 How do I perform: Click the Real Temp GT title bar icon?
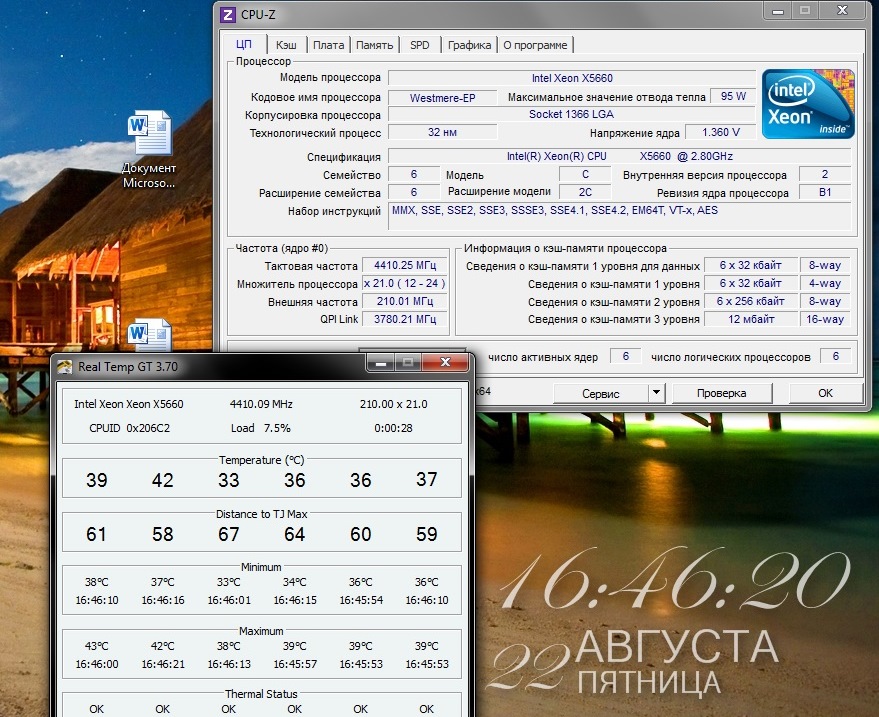coord(65,367)
